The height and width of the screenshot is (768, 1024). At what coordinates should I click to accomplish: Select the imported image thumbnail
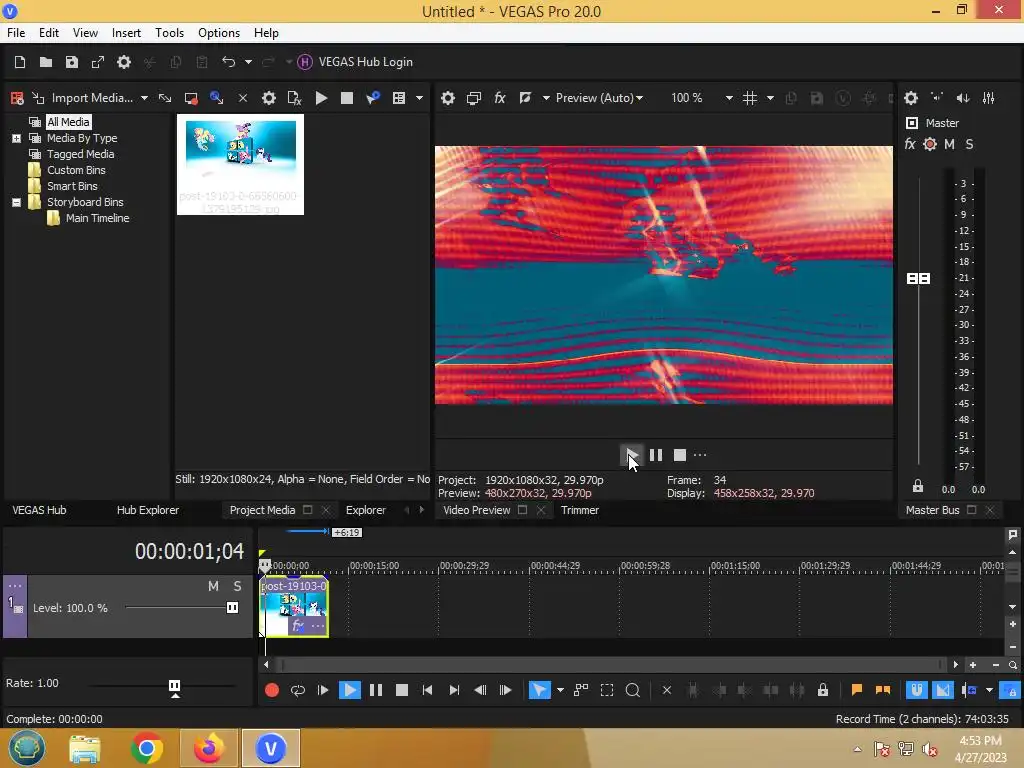click(x=240, y=165)
